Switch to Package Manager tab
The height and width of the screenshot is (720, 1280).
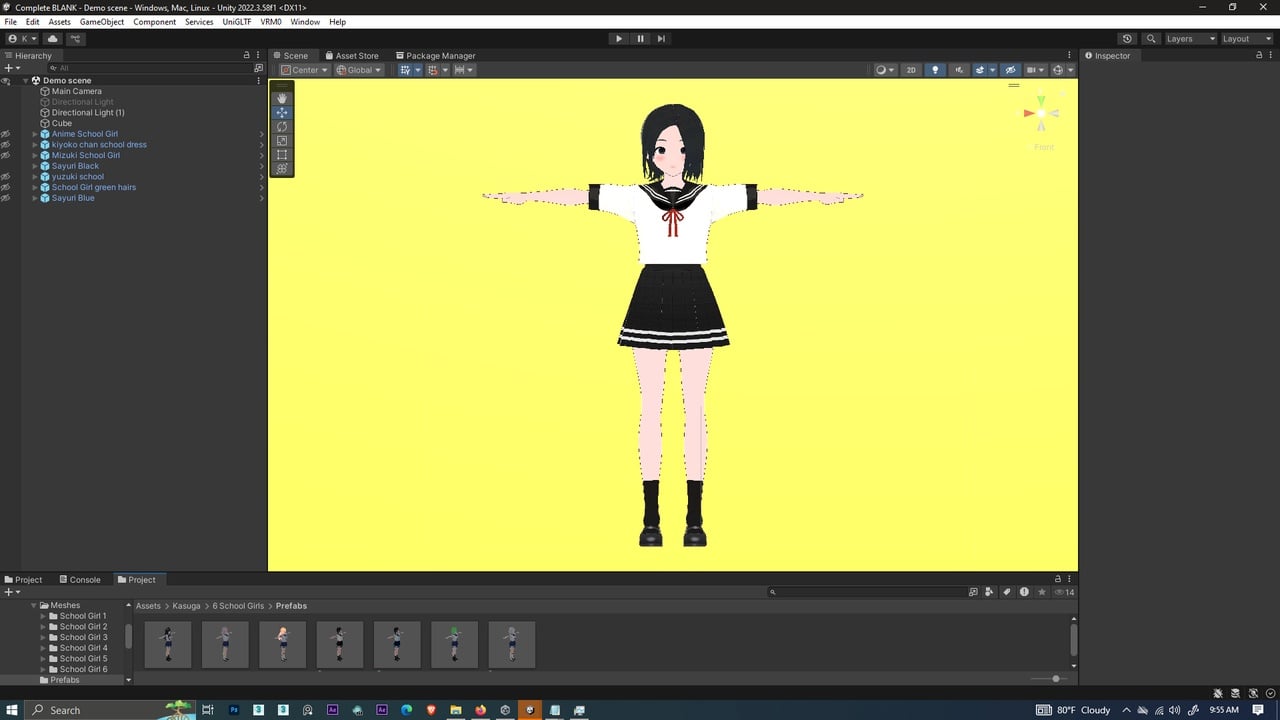(x=435, y=56)
